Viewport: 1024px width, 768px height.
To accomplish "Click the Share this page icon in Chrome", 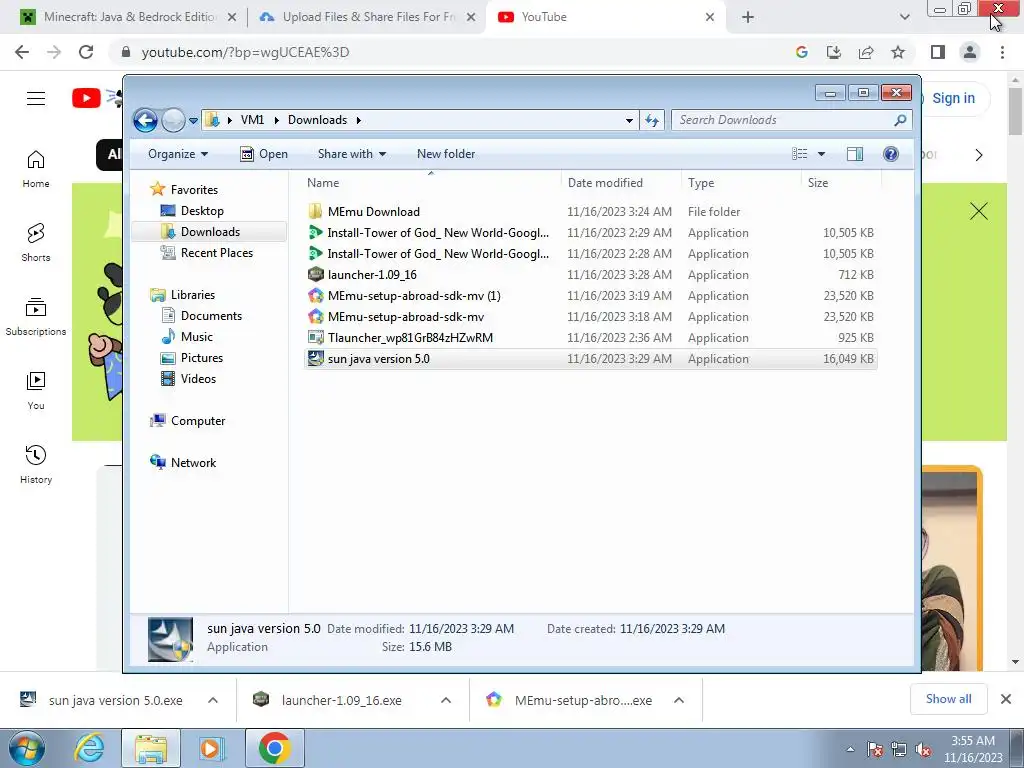I will [x=866, y=52].
